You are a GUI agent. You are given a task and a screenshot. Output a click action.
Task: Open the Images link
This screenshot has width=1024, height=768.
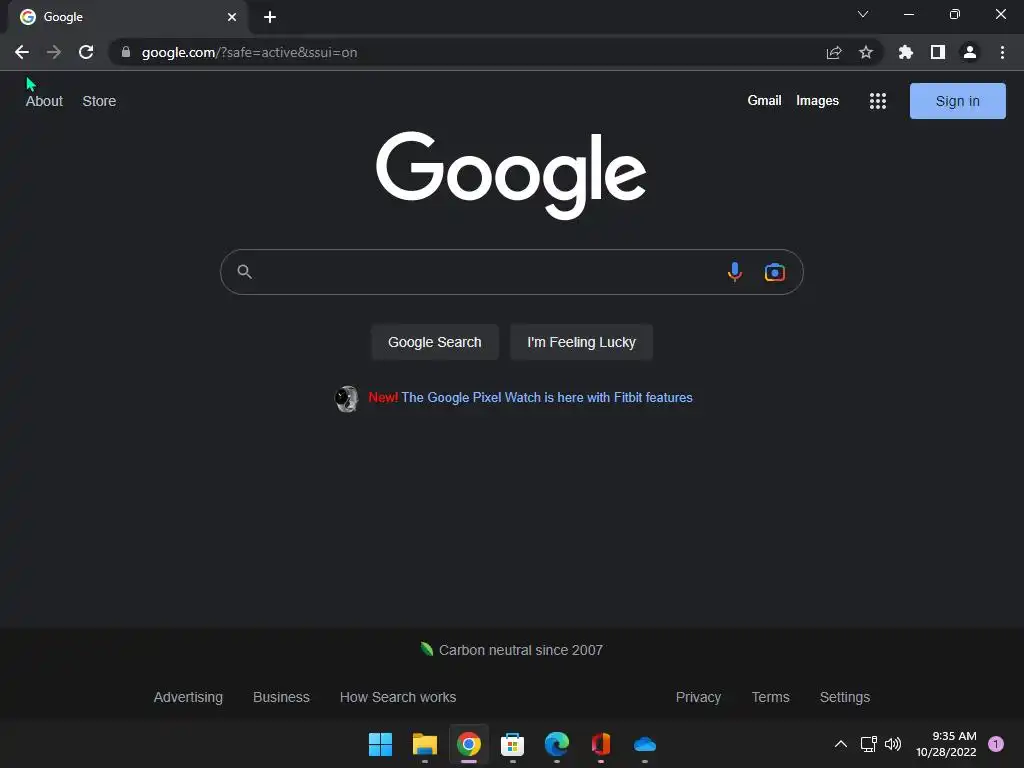point(817,101)
